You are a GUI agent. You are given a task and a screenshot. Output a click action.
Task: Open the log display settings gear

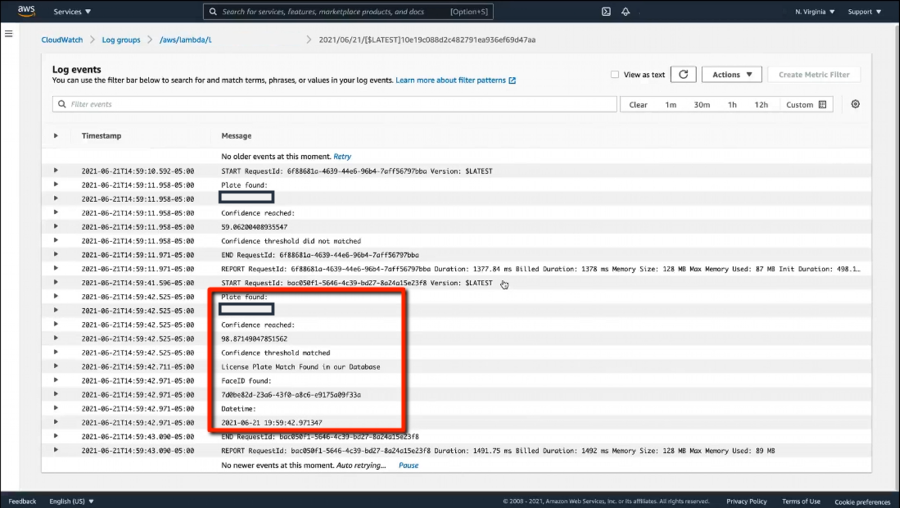(855, 104)
